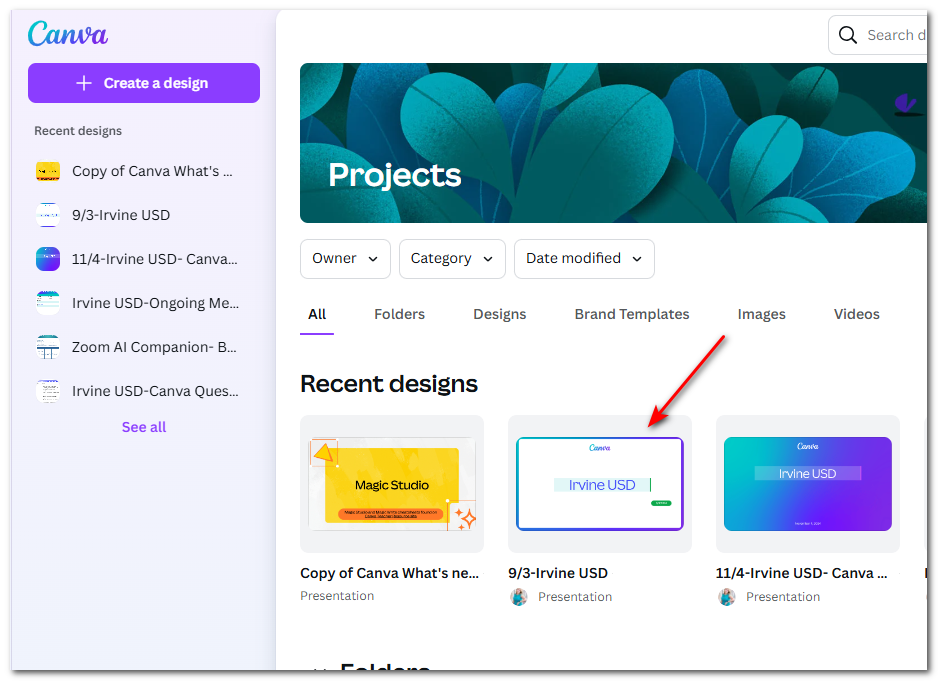Click 11/4-Irvine USD- Canva ... card title
938x681 pixels.
(802, 573)
